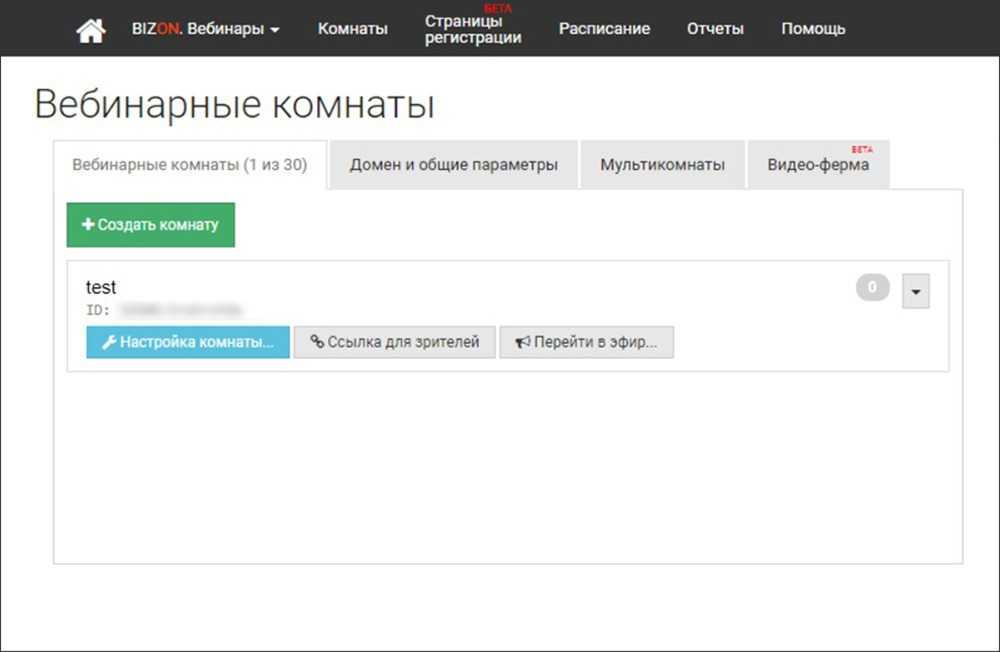Click the megaphone icon to go on air
This screenshot has height=652, width=1000.
coord(522,342)
